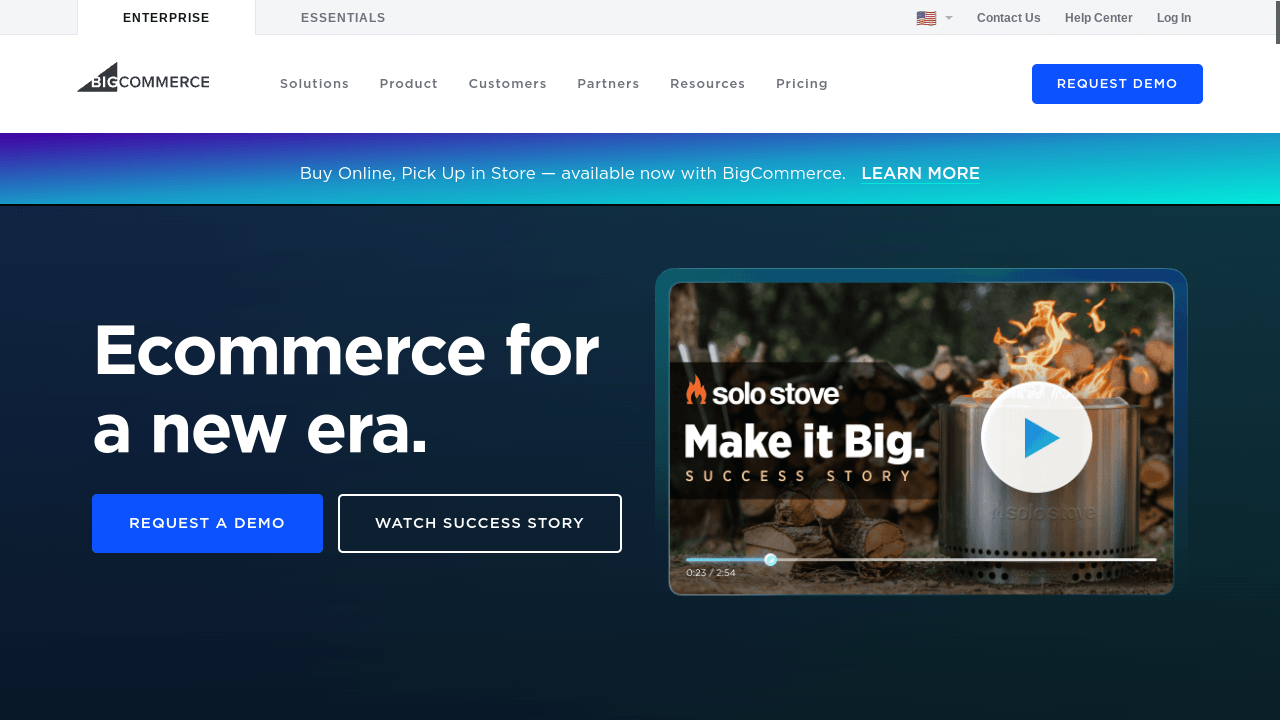Viewport: 1280px width, 720px height.
Task: Follow the Learn More banner link
Action: pyautogui.click(x=920, y=173)
